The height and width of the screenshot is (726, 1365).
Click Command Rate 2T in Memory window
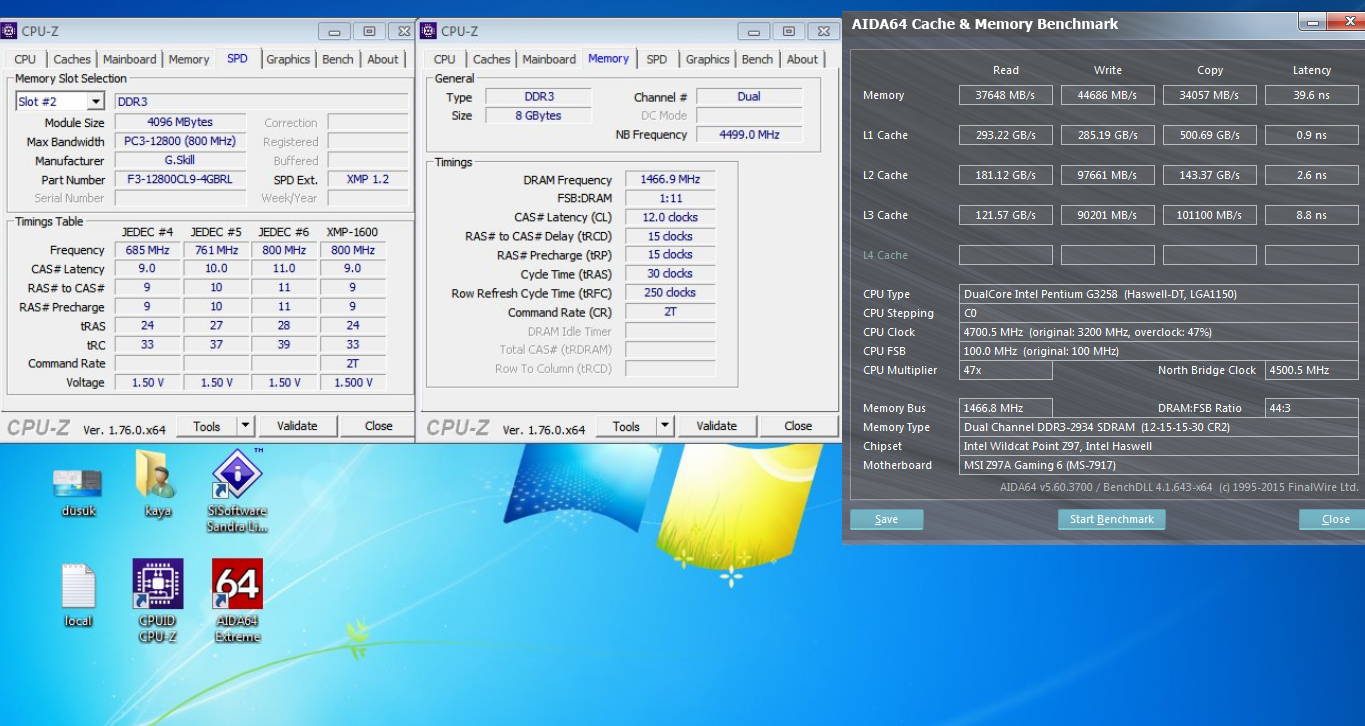tap(669, 312)
